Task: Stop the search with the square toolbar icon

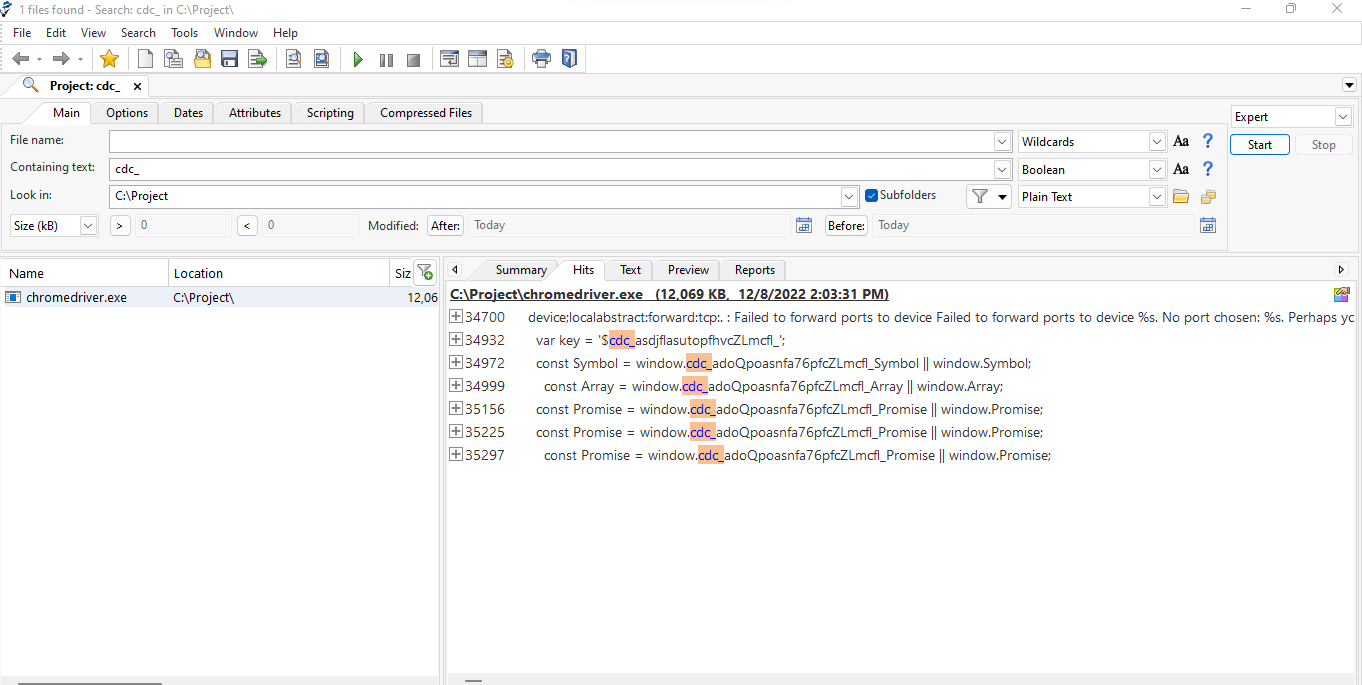Action: (x=413, y=60)
